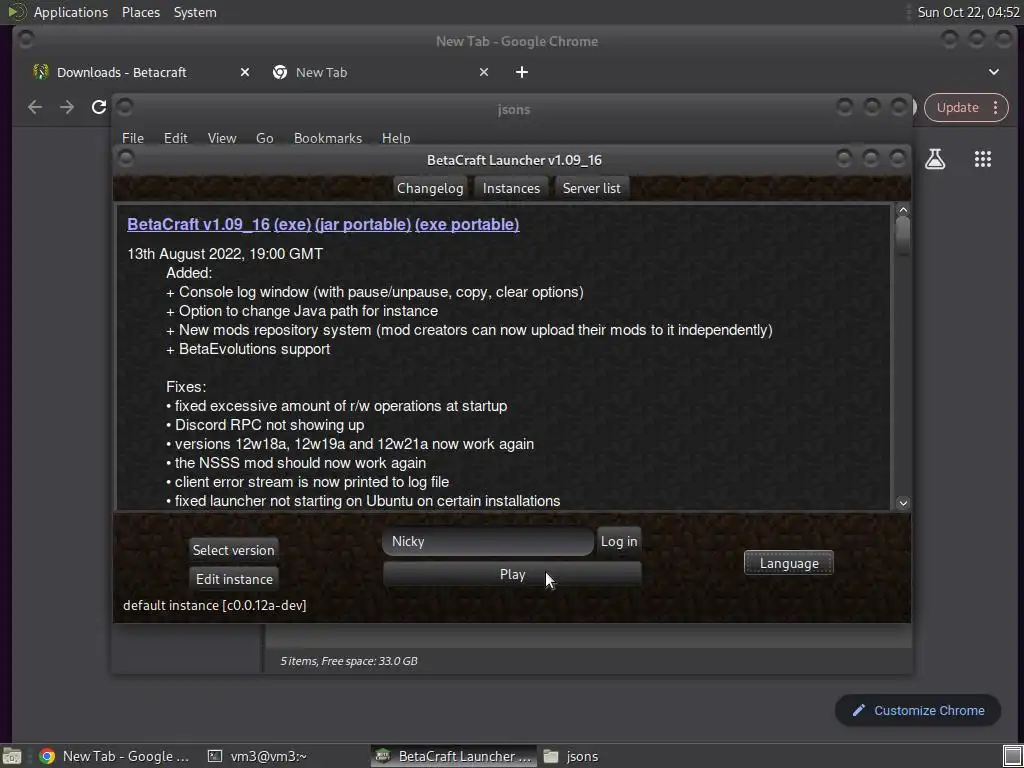
Task: Click the '+ BetaEvolutions support' changelog line
Action: (x=248, y=349)
